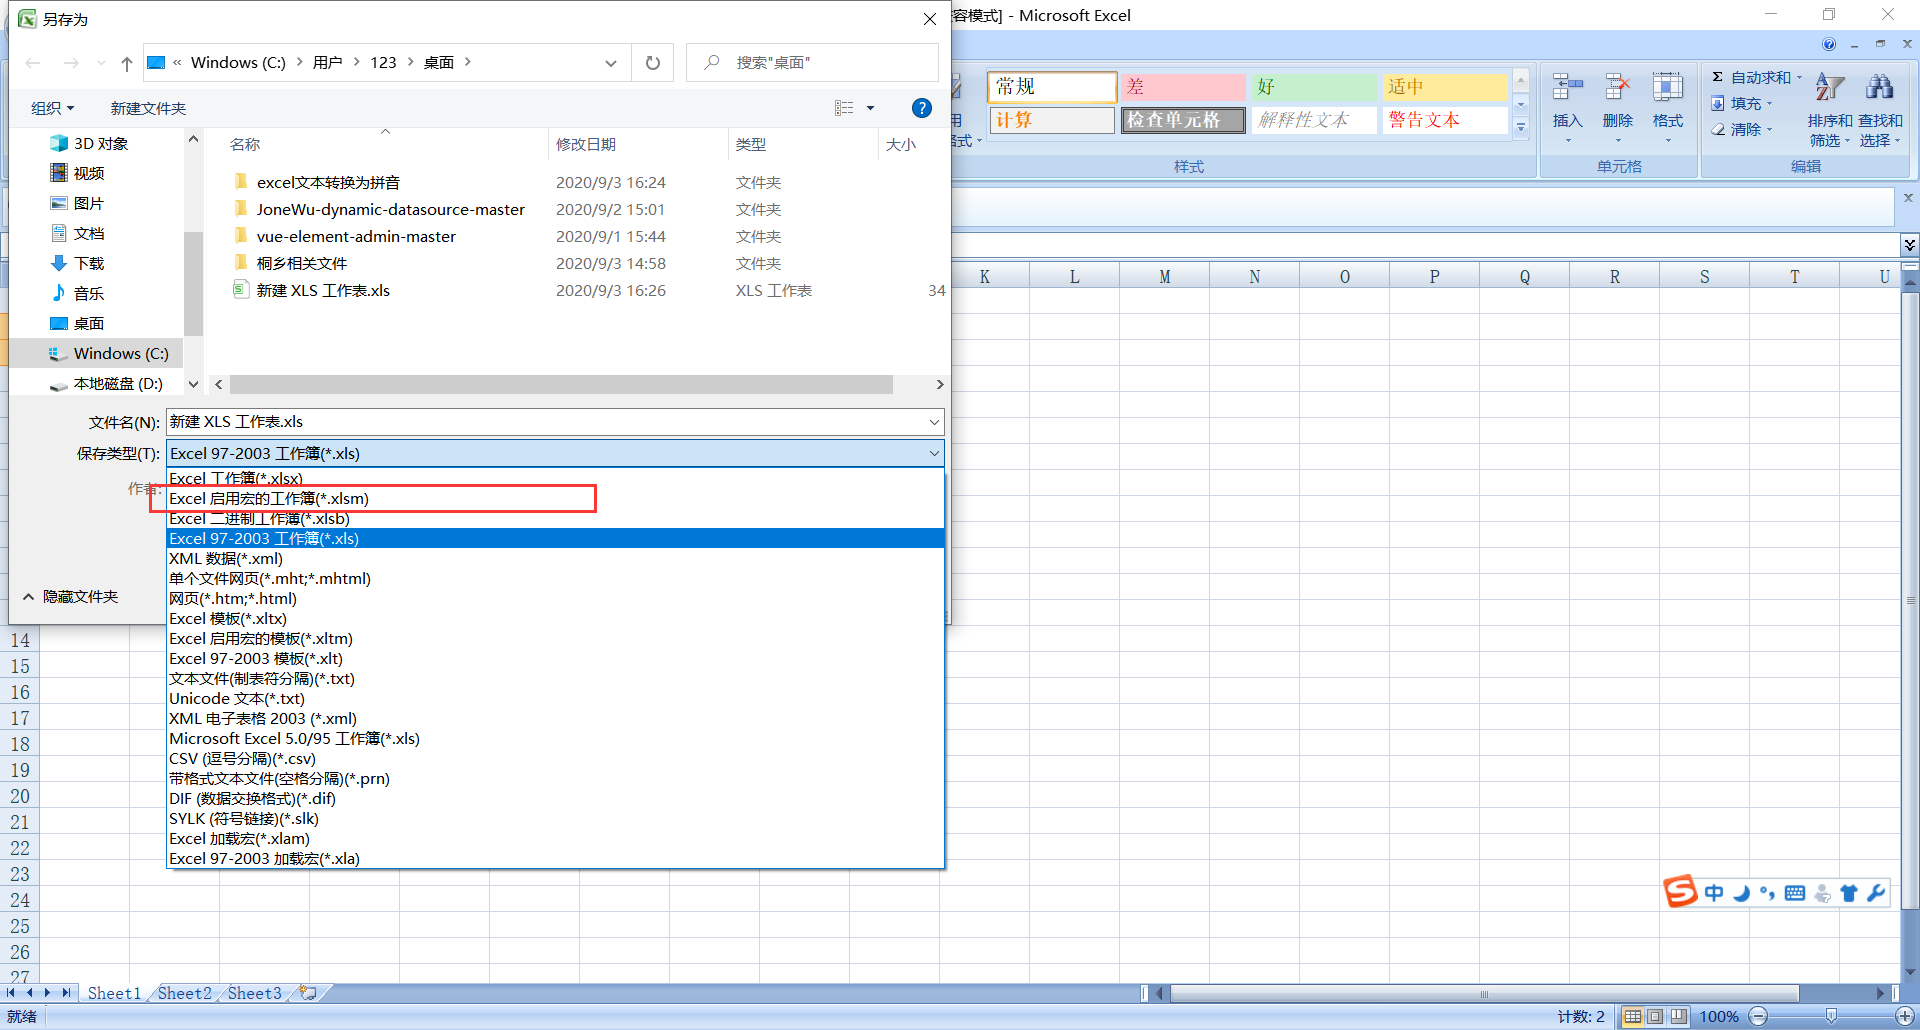Click Sogou IME skin shirt icon
Screen dimensions: 1920x1030
[x=1849, y=893]
